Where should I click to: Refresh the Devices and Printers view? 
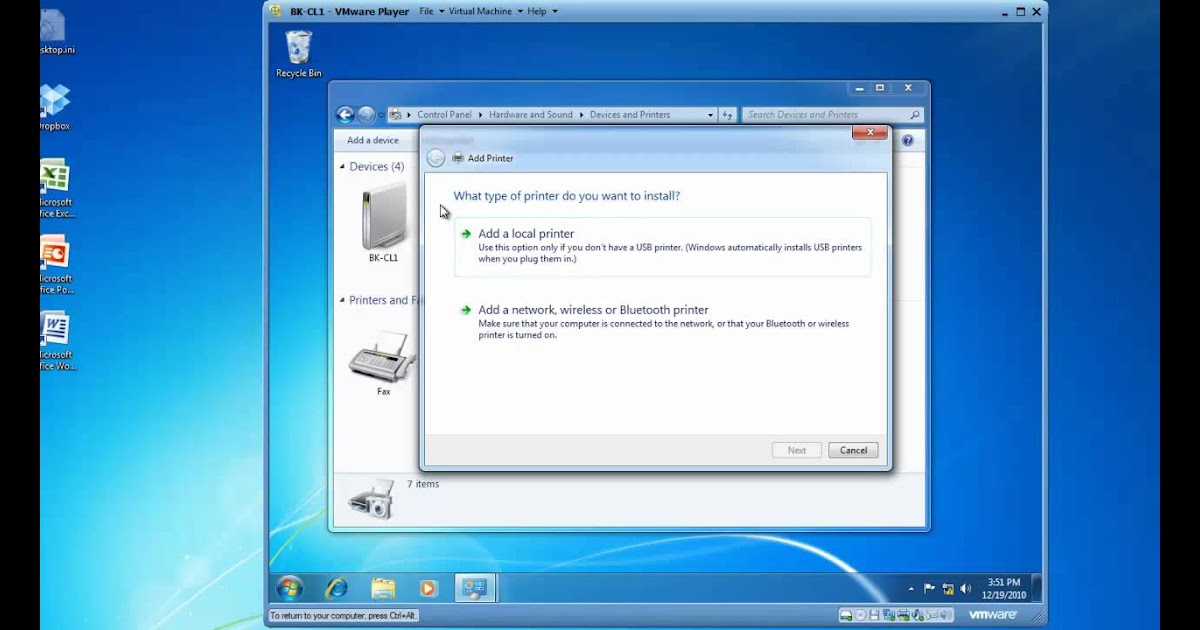coord(728,115)
